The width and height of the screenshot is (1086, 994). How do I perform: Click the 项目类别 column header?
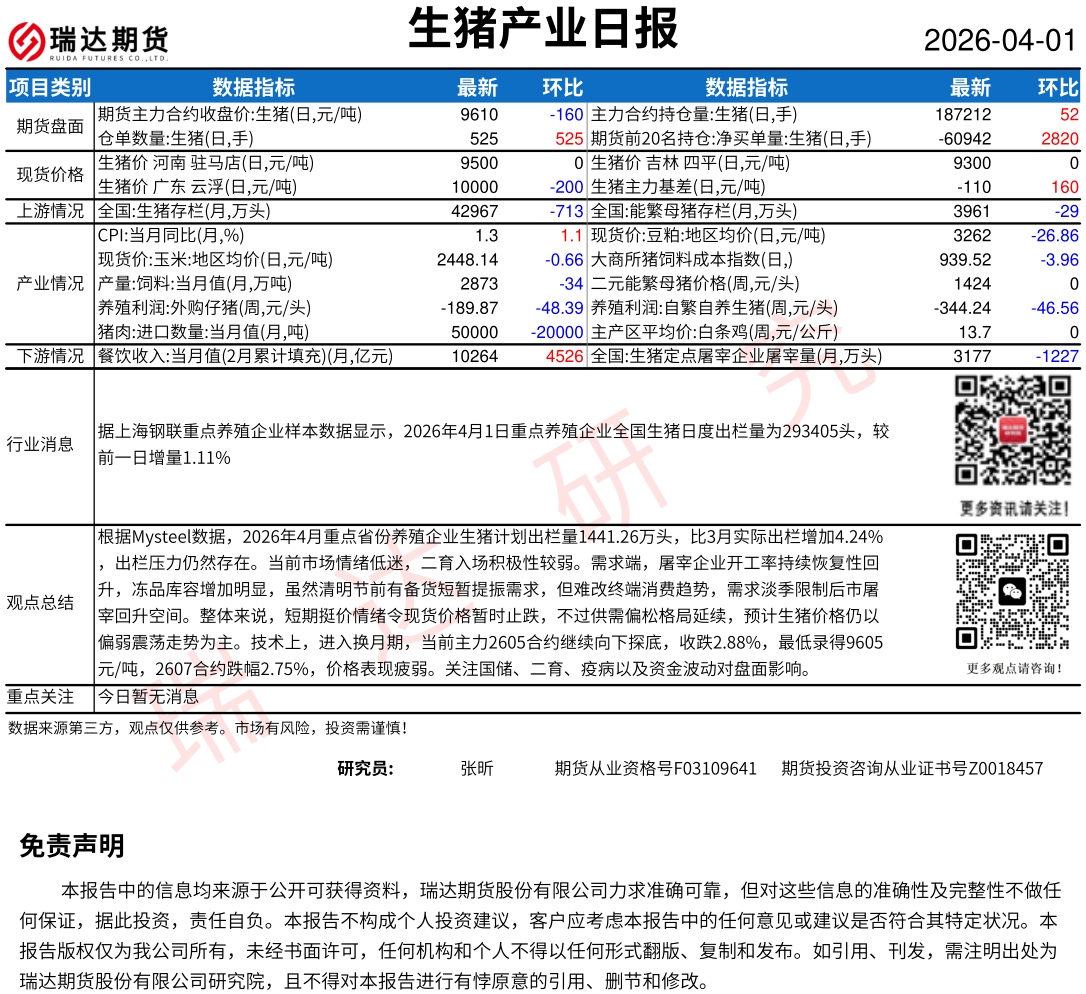click(x=50, y=87)
